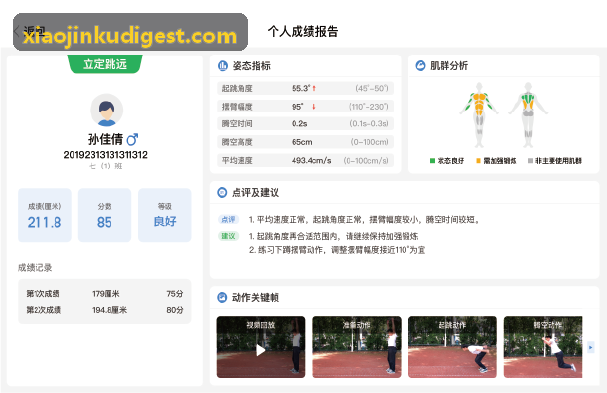Select the 立定跳远 green tab
The image size is (607, 393).
(105, 64)
